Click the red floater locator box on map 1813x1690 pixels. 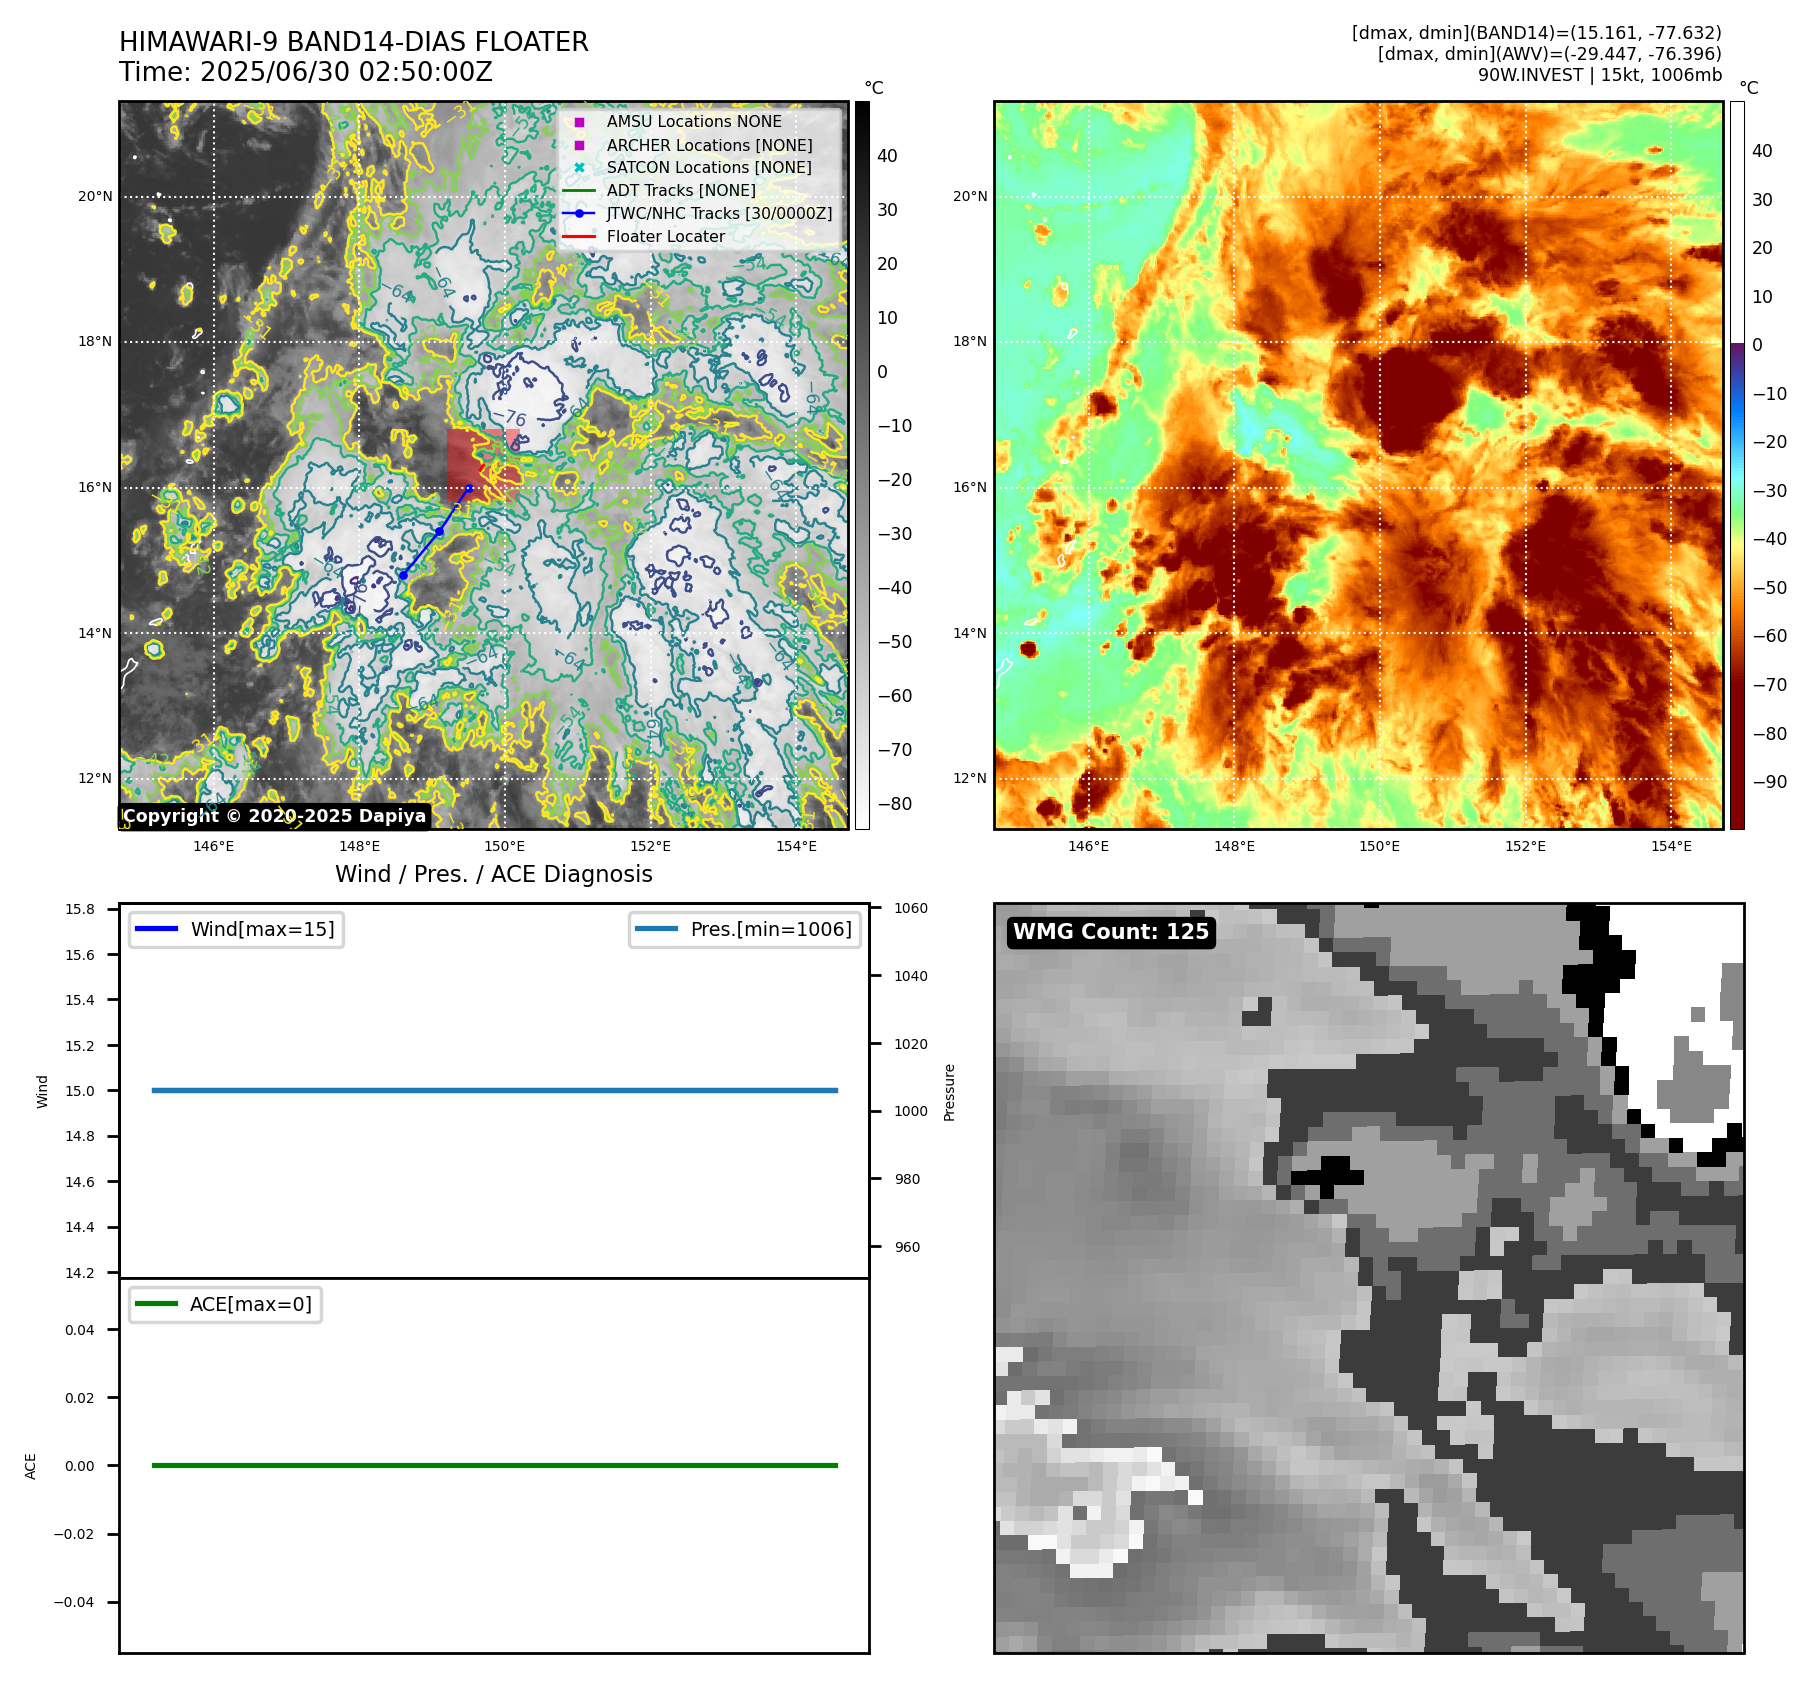tap(484, 465)
